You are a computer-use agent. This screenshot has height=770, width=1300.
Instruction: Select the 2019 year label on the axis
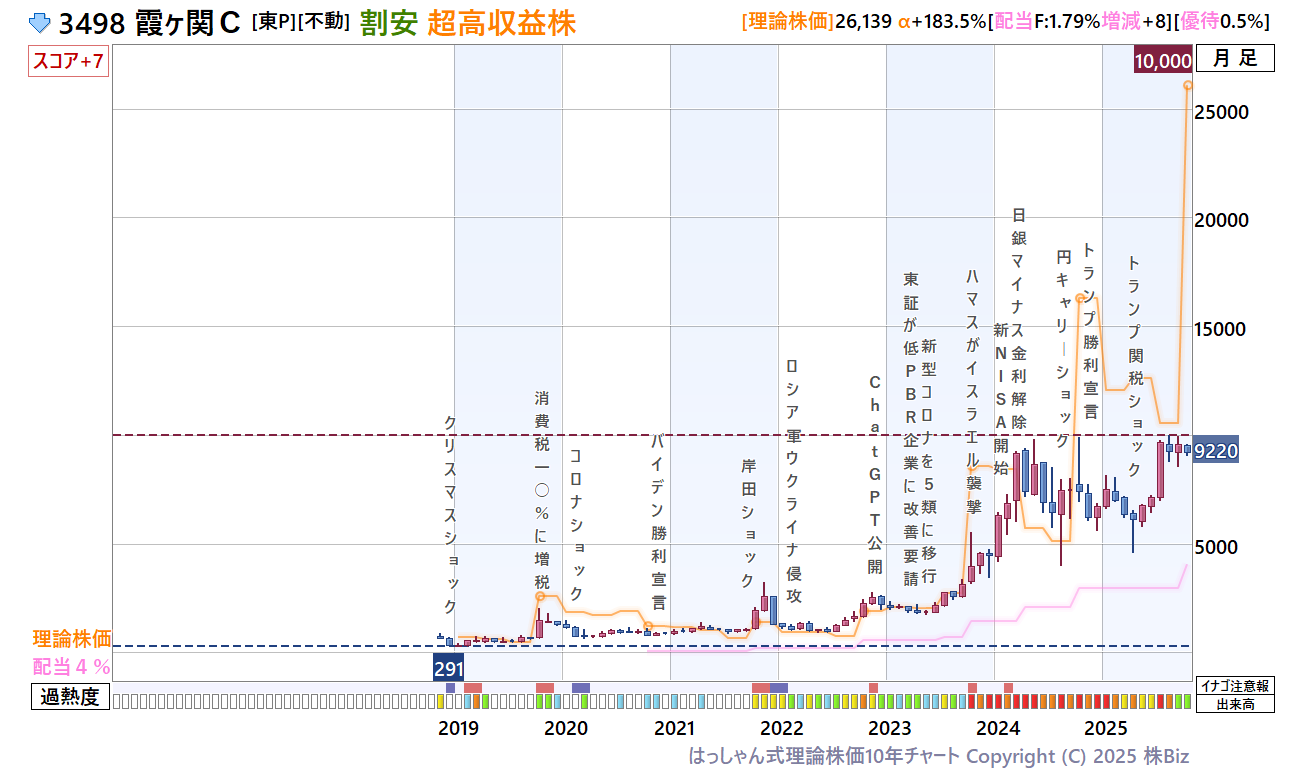click(458, 727)
